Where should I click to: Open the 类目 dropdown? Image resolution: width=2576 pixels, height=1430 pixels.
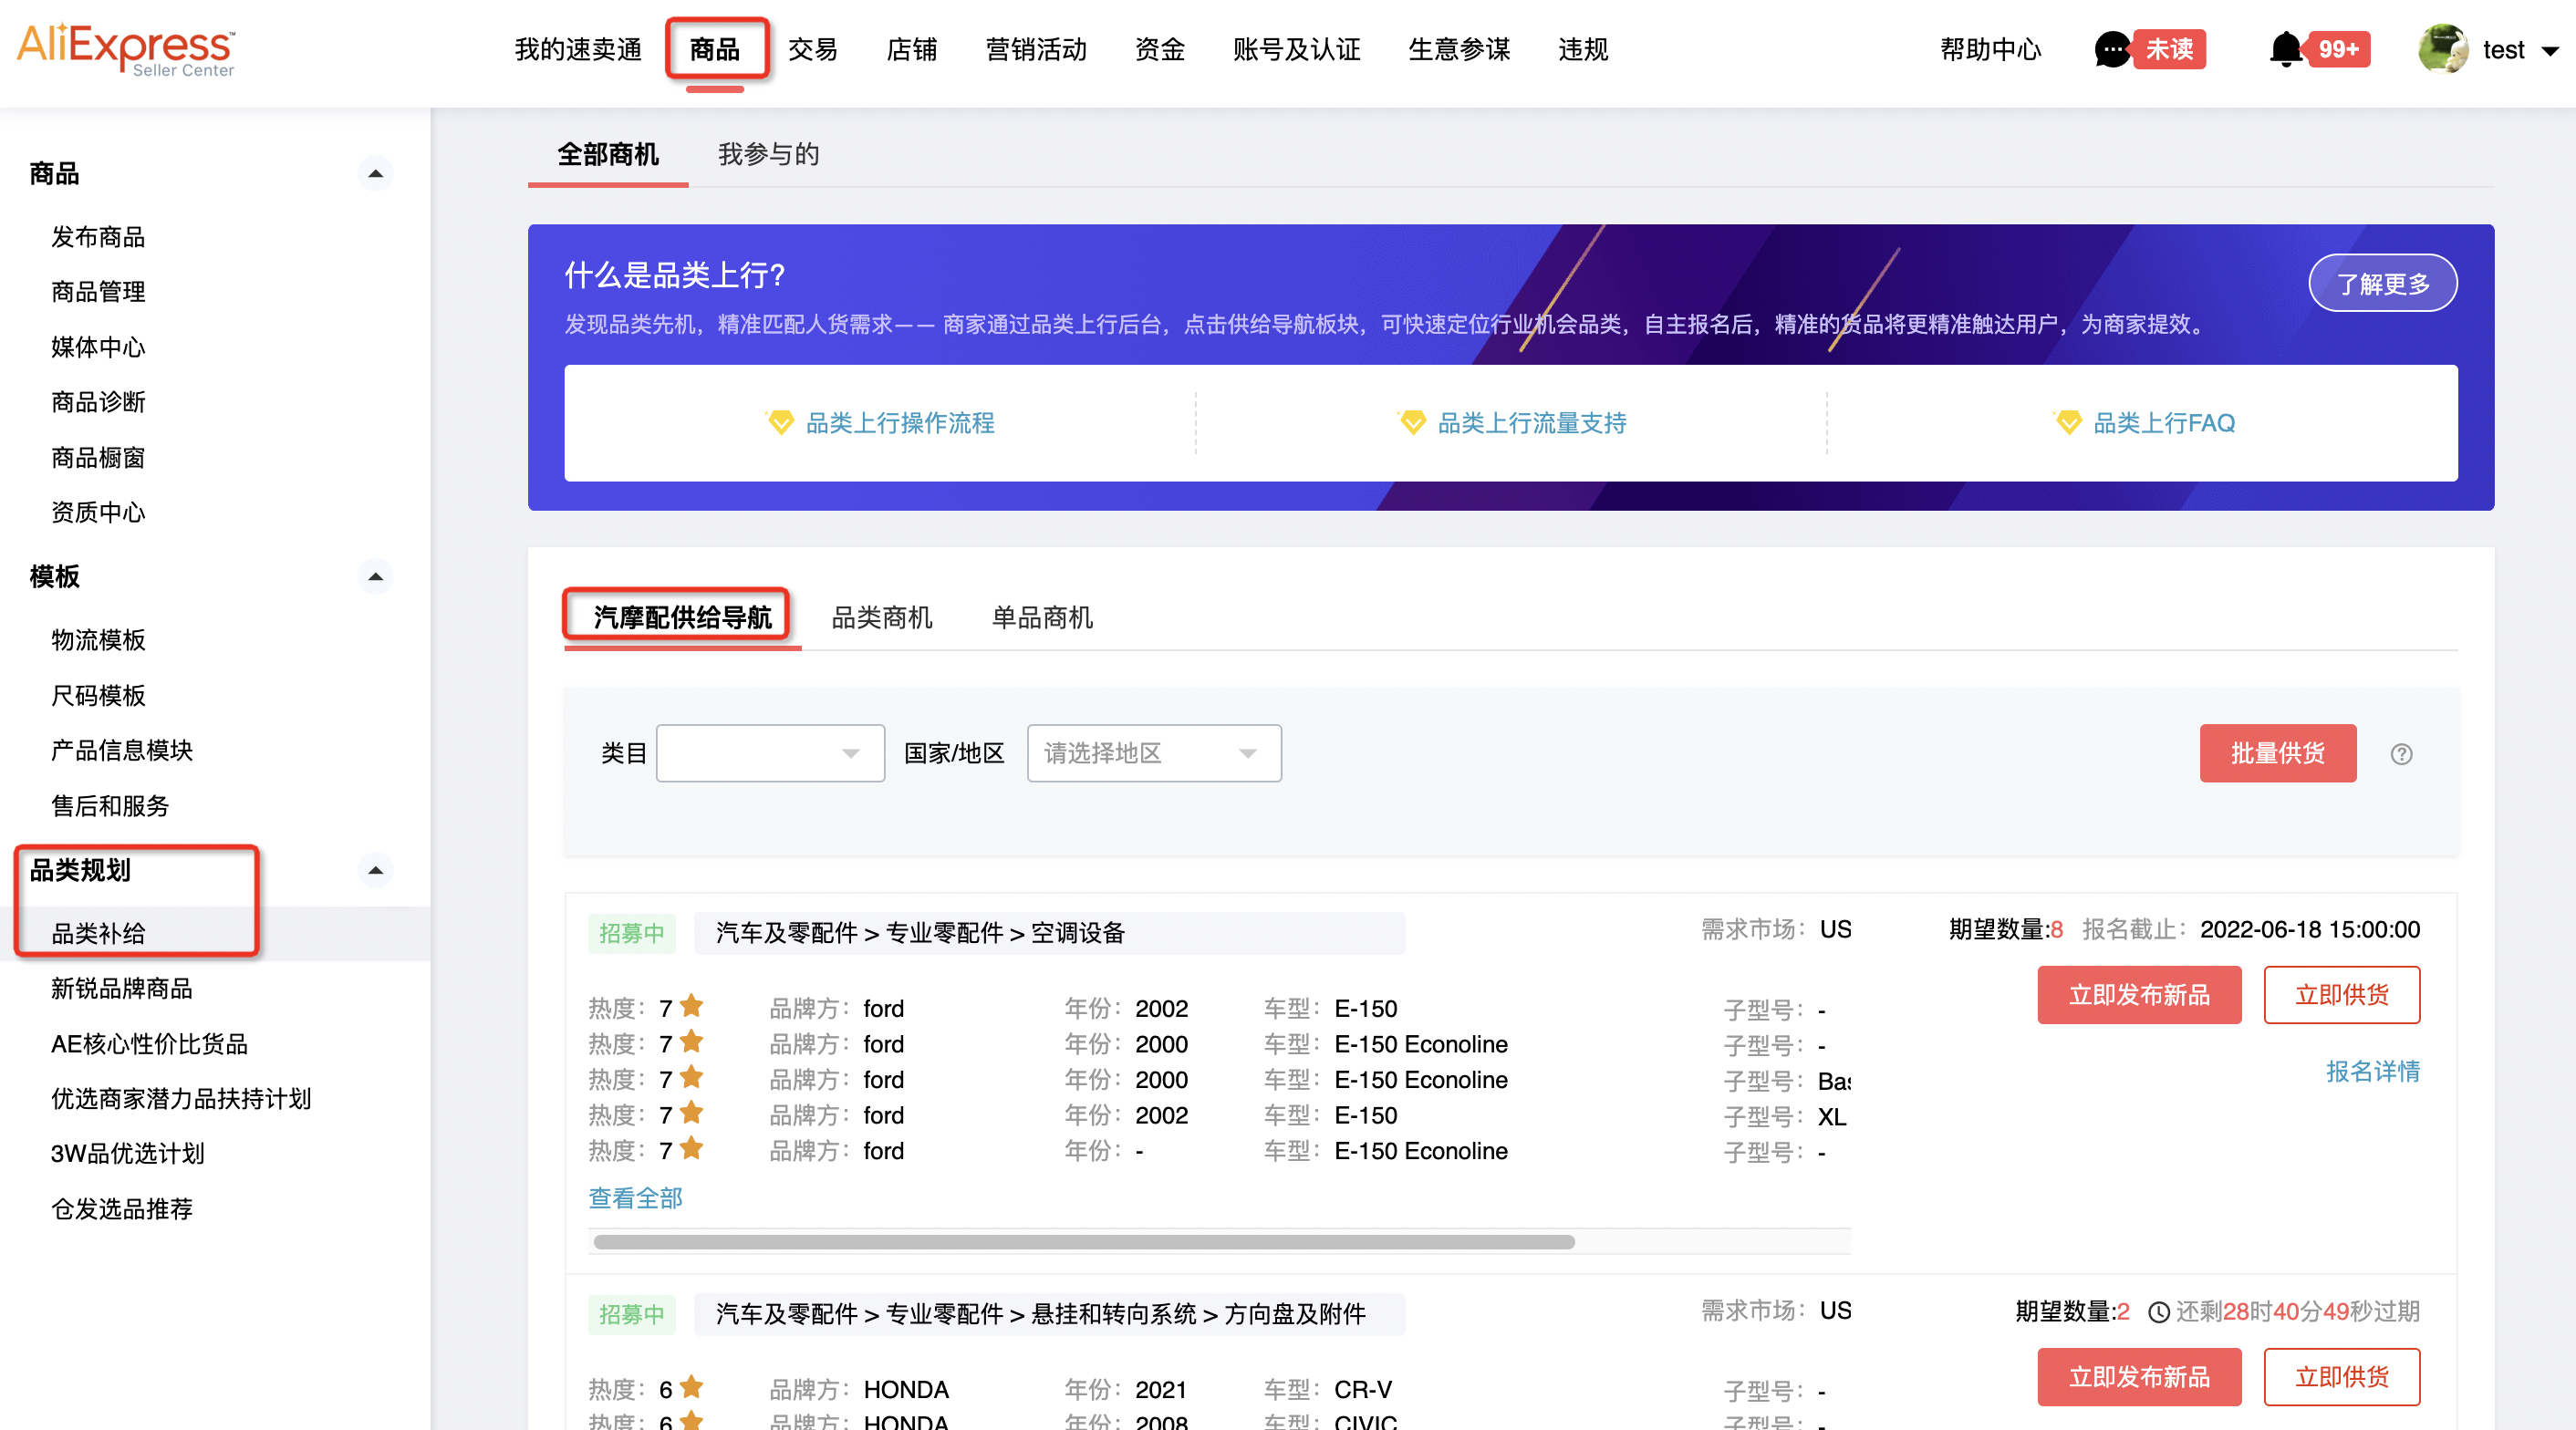coord(770,753)
